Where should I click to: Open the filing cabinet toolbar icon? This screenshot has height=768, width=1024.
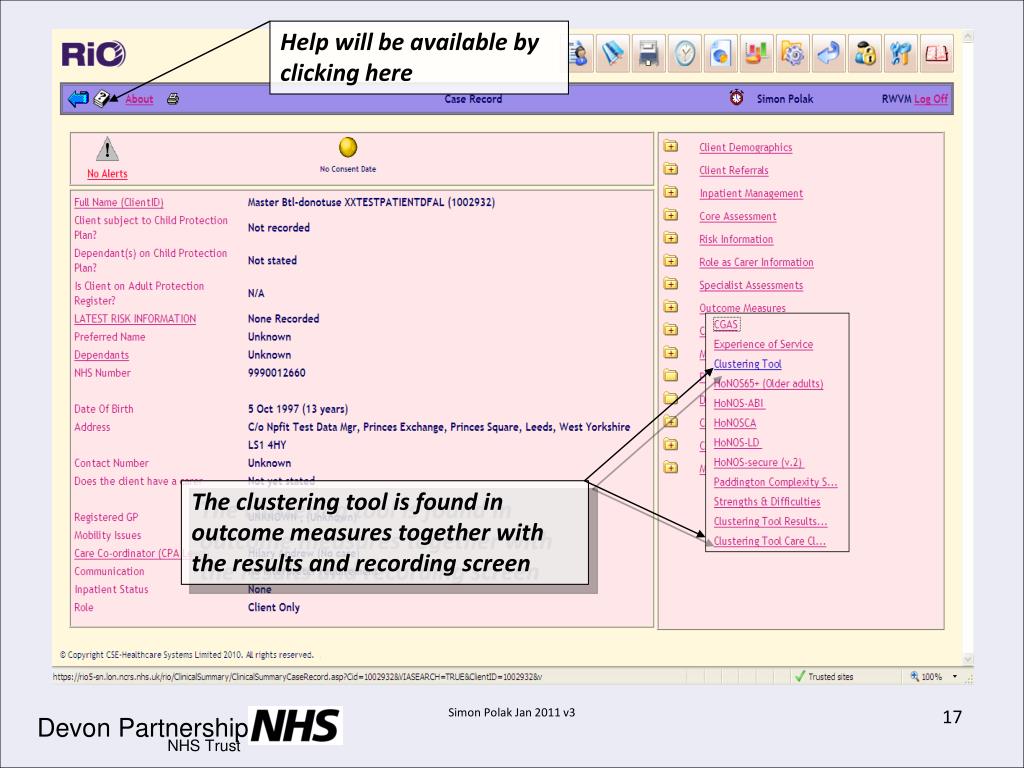648,54
